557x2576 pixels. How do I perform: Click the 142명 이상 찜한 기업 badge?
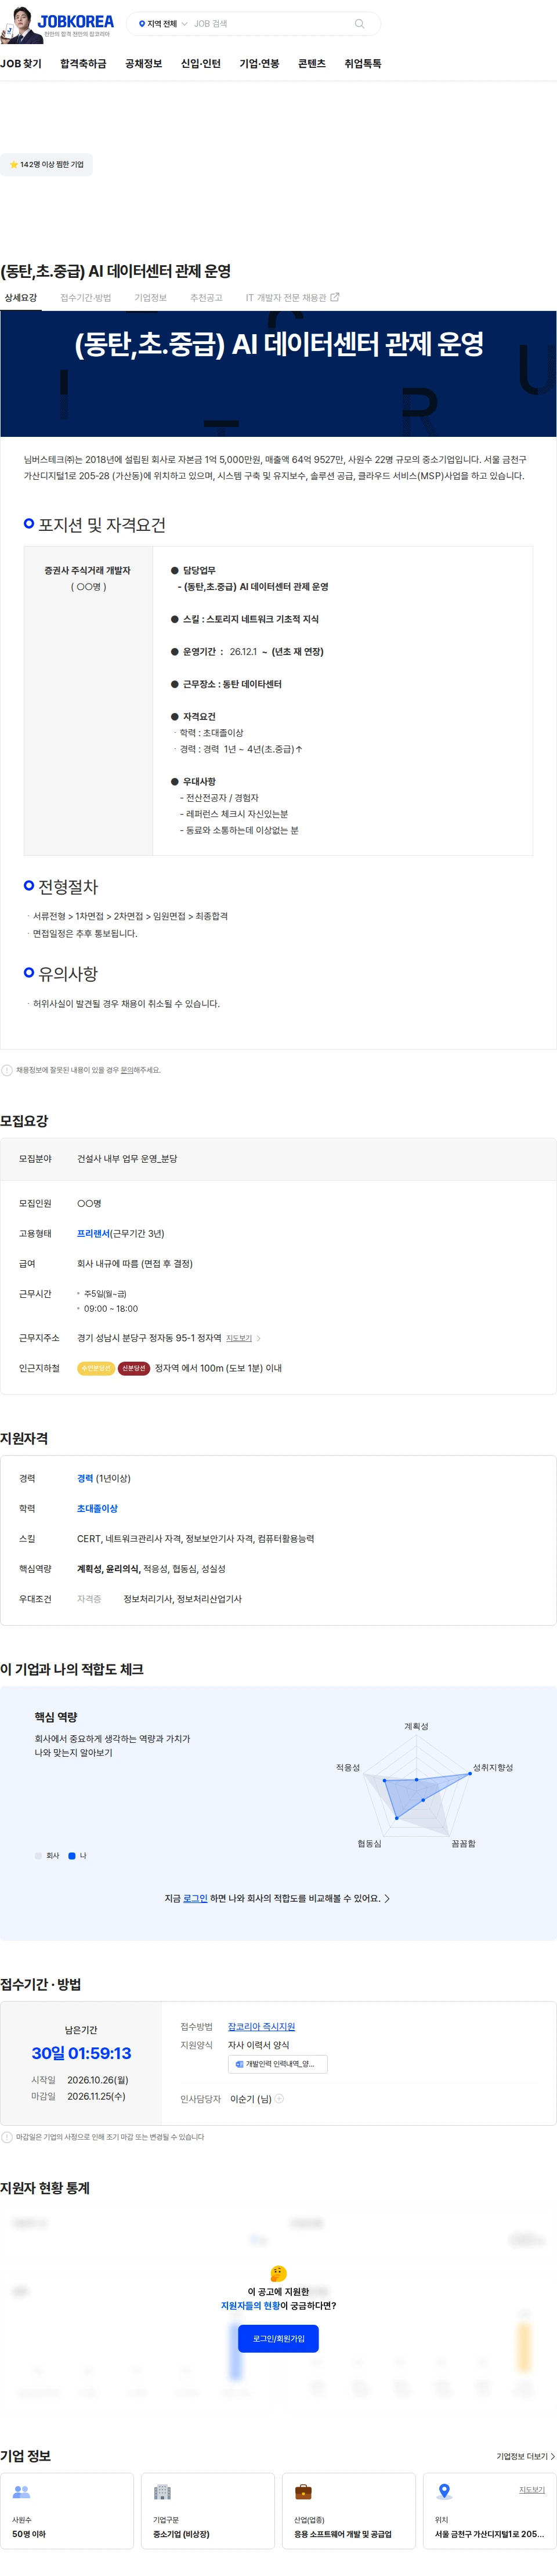[x=46, y=164]
